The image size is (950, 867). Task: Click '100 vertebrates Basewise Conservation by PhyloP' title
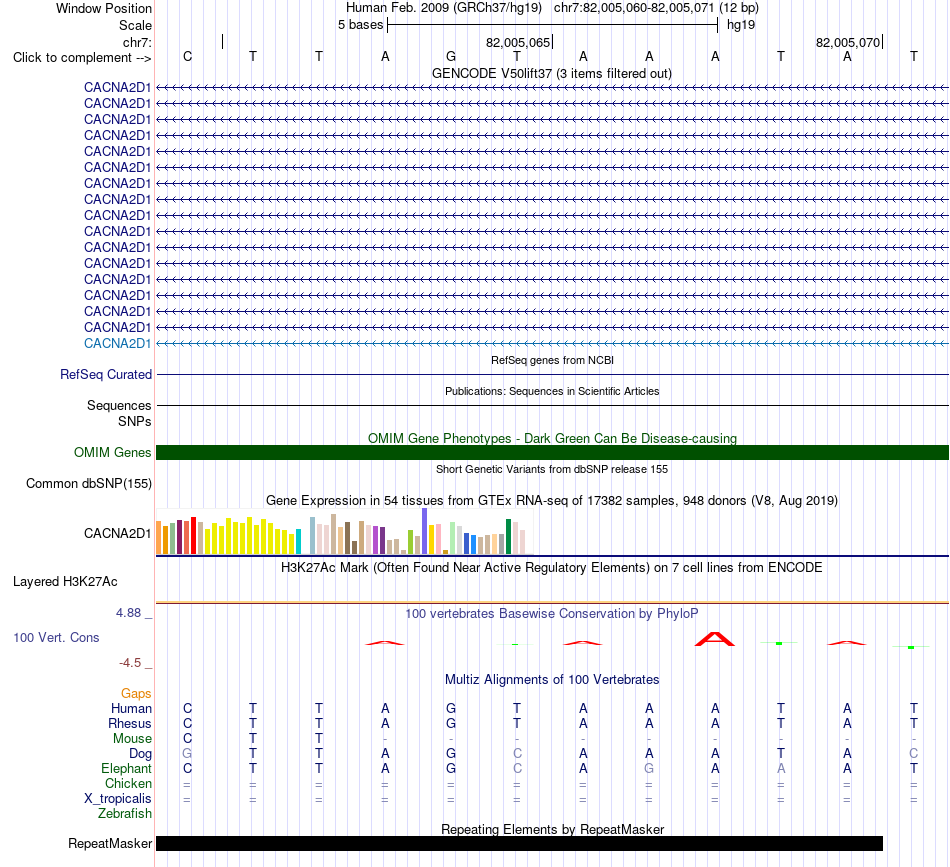pos(552,613)
